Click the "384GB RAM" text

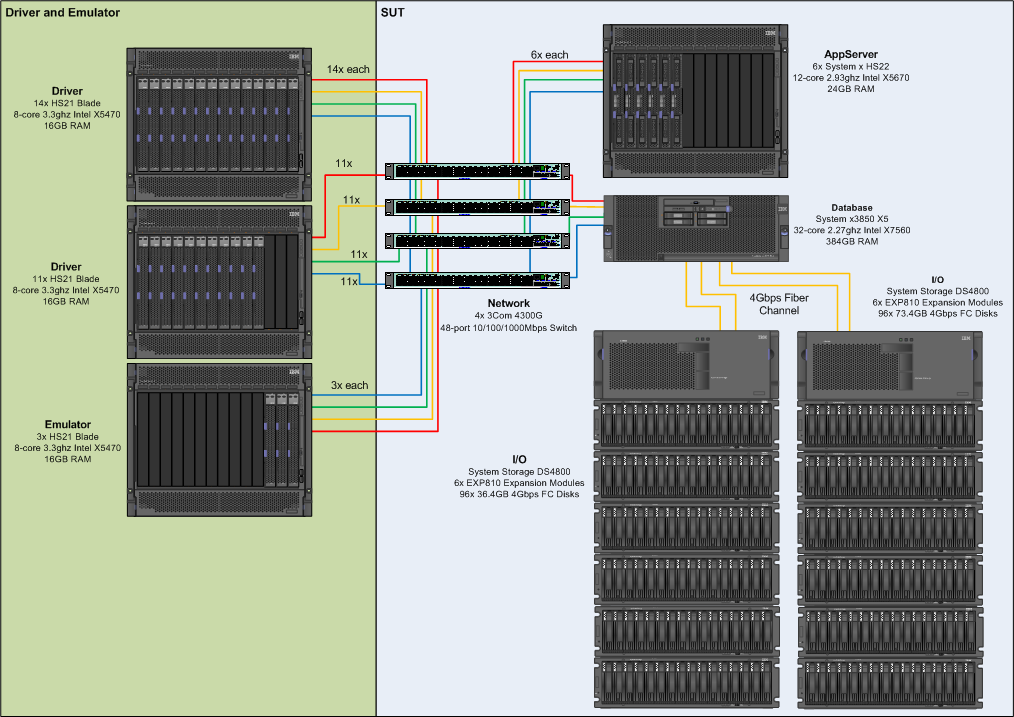[852, 241]
